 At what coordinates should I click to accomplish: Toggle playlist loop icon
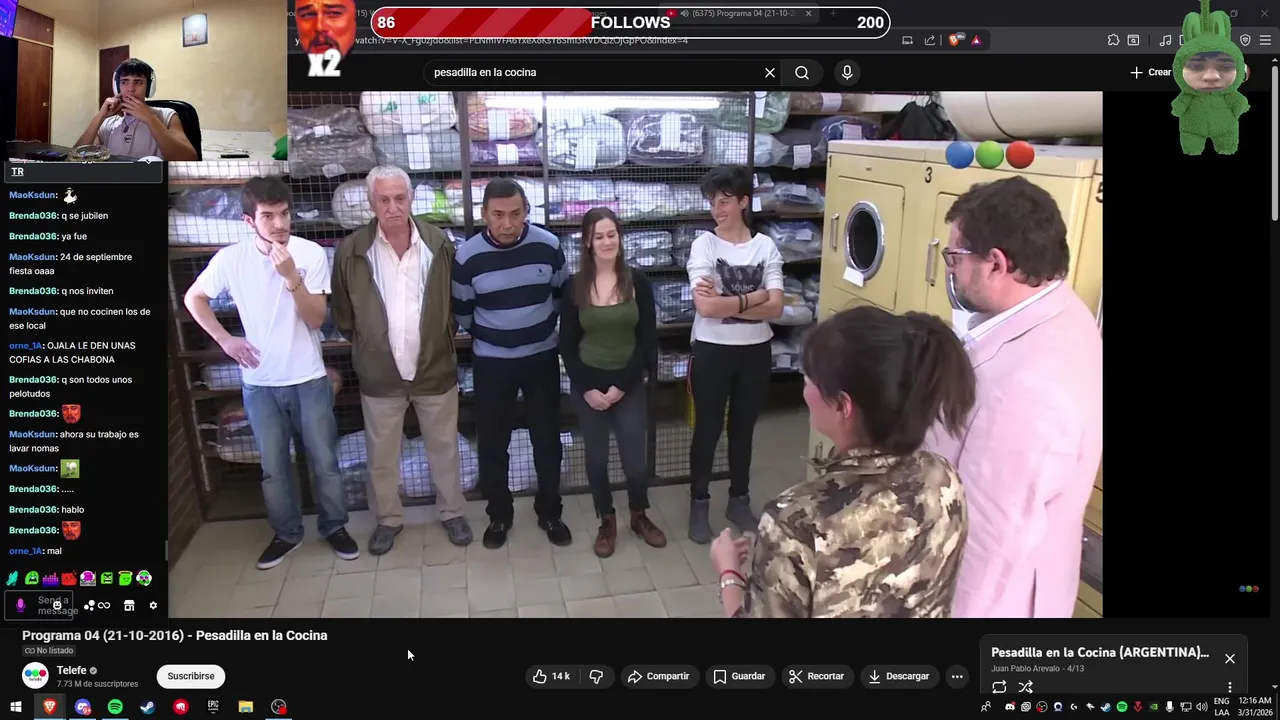tap(999, 687)
